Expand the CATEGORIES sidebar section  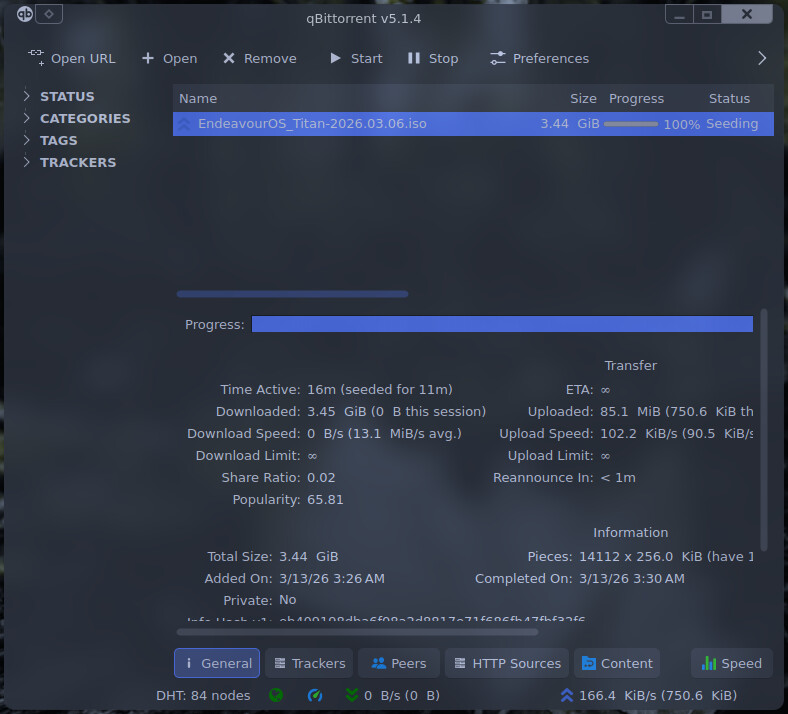(x=27, y=118)
